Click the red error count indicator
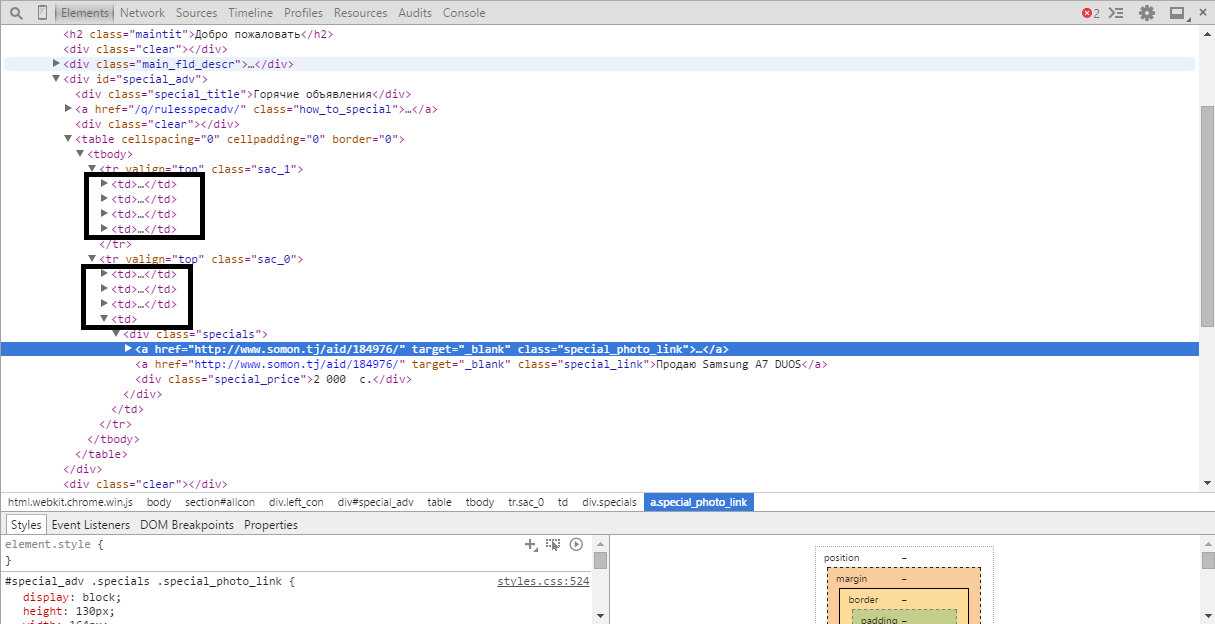This screenshot has width=1215, height=624. pyautogui.click(x=1090, y=13)
